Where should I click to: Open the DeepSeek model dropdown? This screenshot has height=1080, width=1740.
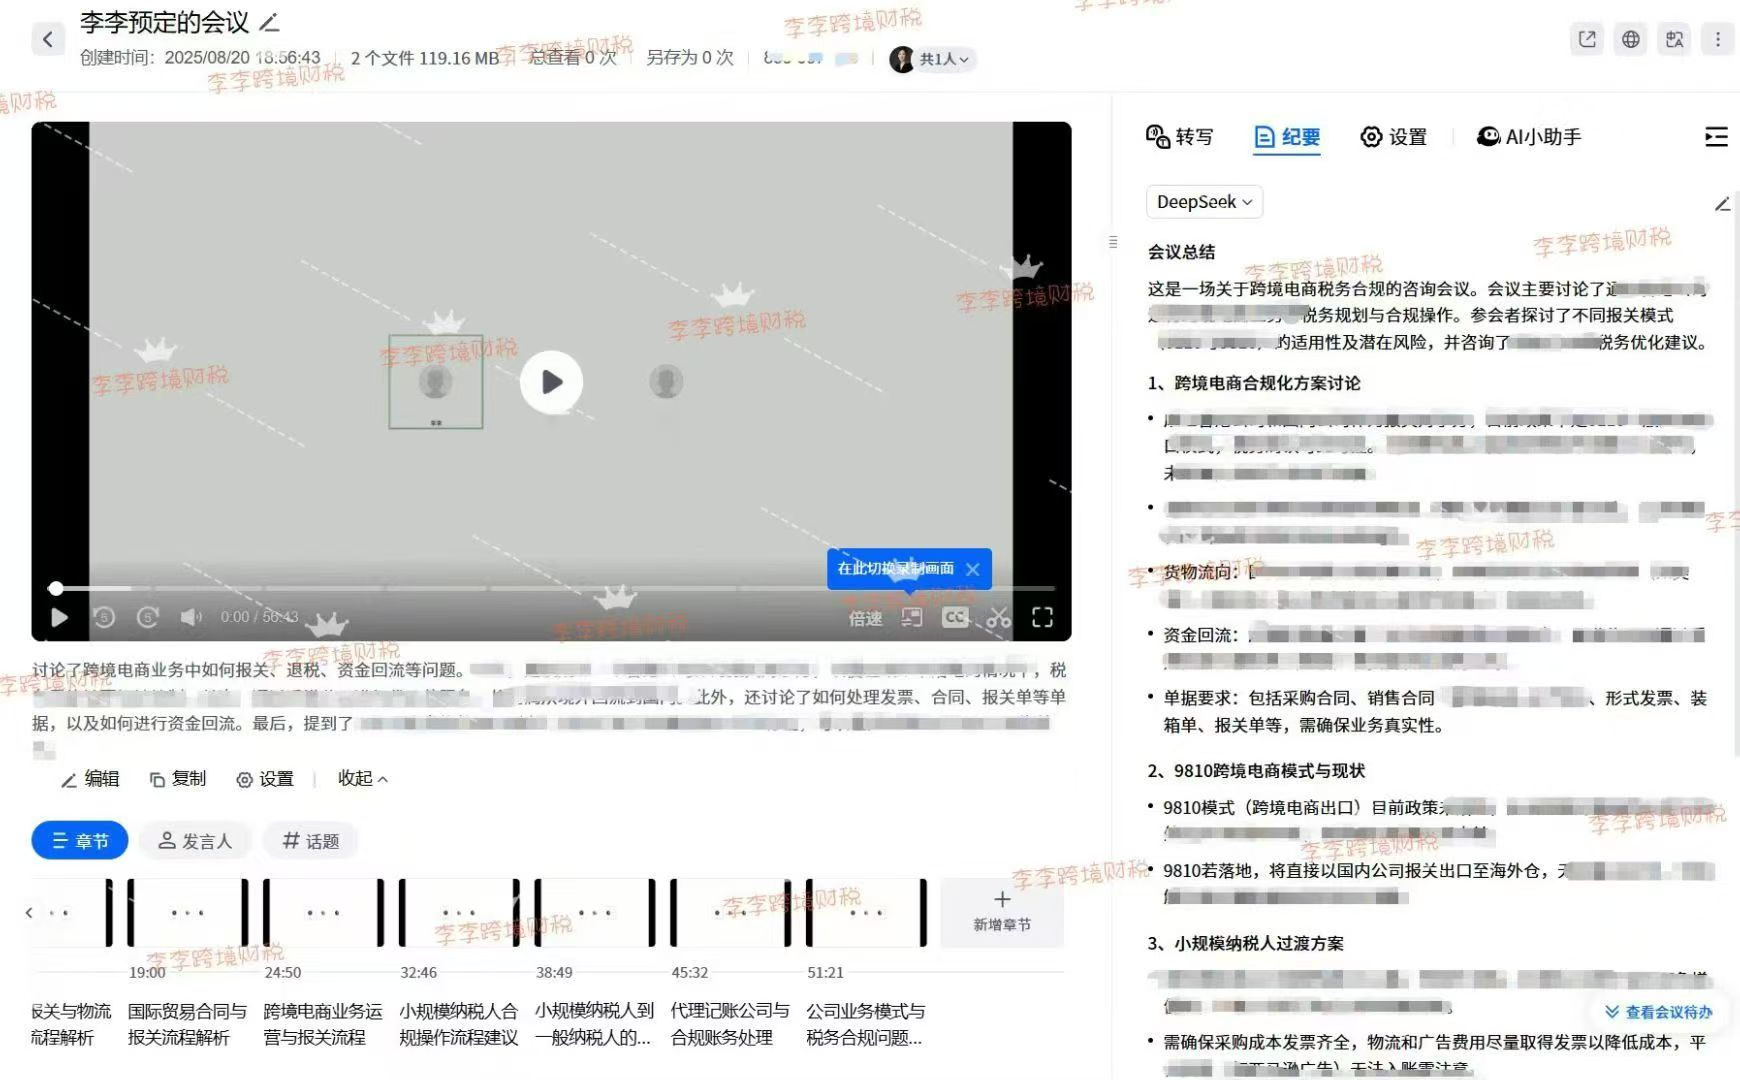(x=1203, y=201)
